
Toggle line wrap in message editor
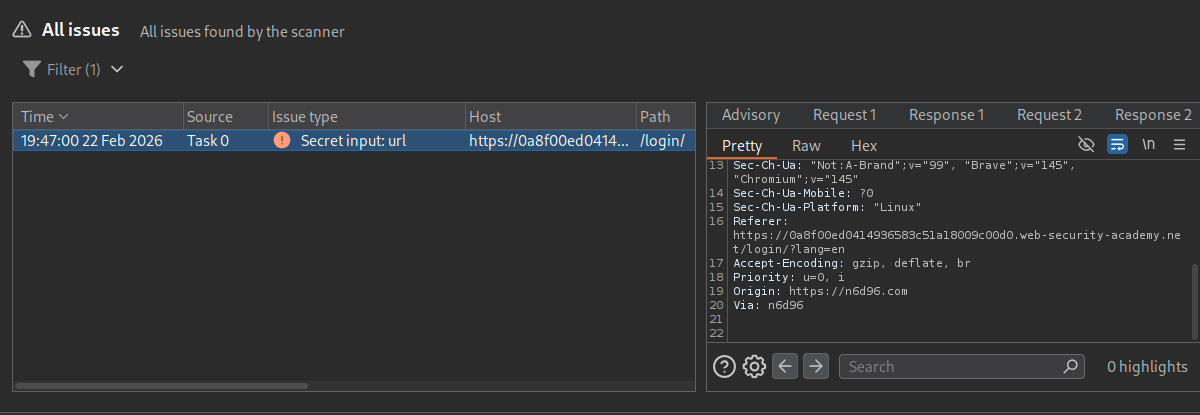[1118, 145]
